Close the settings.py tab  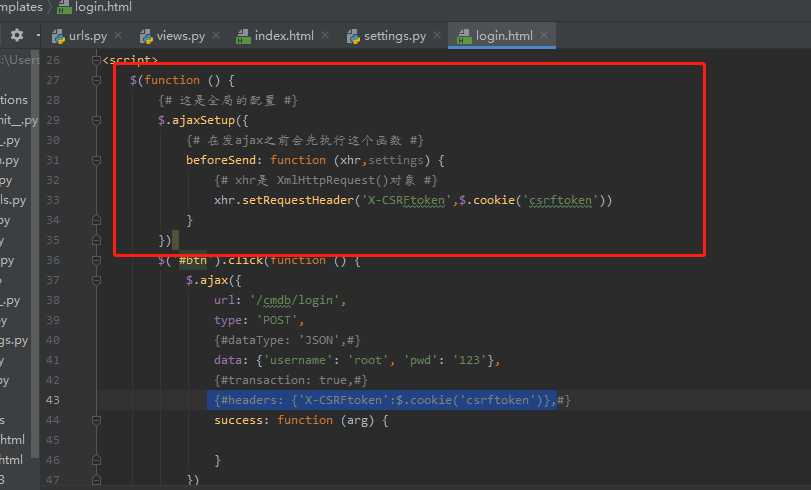point(437,35)
